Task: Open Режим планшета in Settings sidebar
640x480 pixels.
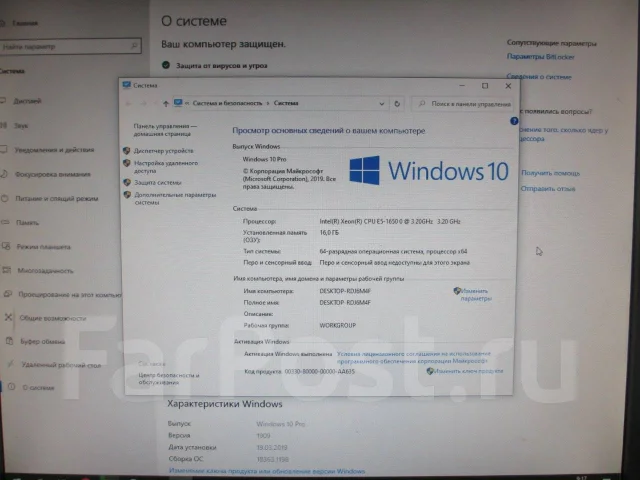Action: coord(43,247)
